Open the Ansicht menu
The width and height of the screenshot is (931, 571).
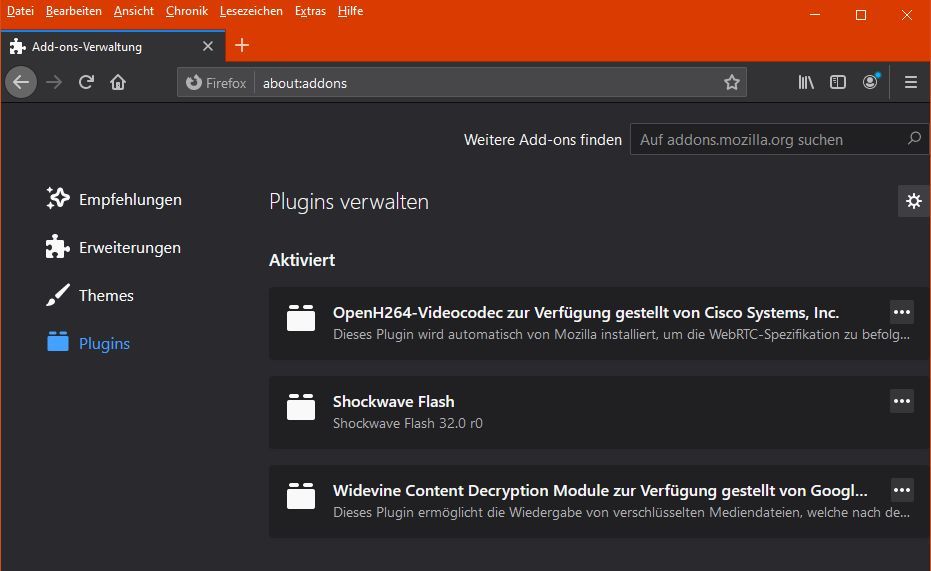pos(134,11)
